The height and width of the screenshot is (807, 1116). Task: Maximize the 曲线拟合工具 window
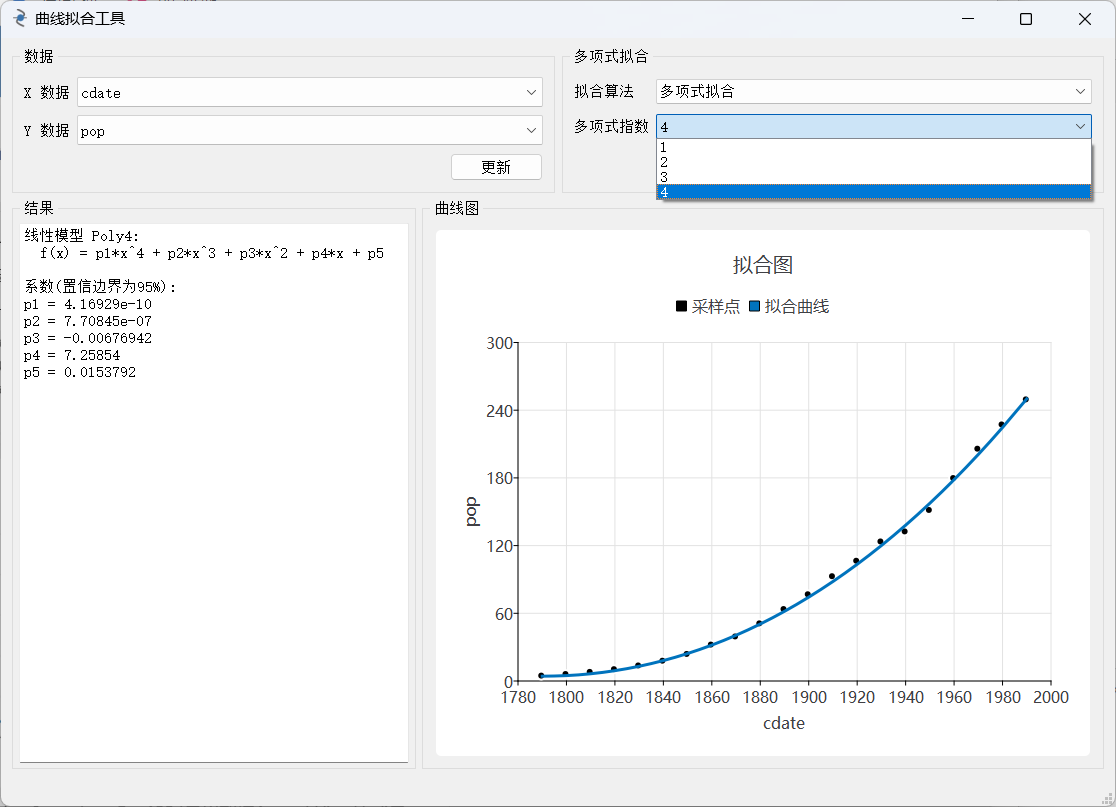pos(1025,19)
